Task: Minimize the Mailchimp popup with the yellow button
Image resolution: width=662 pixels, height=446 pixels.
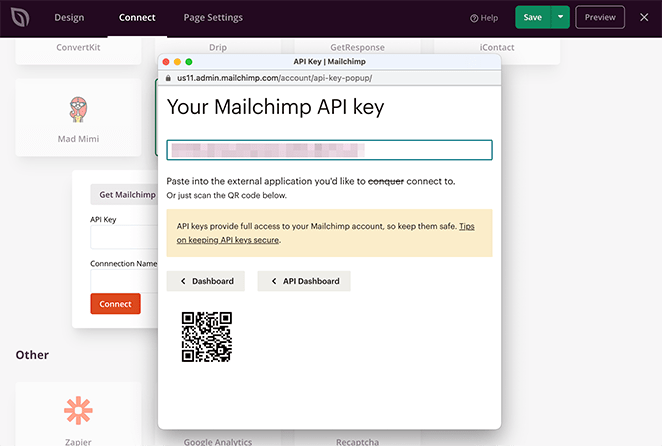Action: [177, 62]
